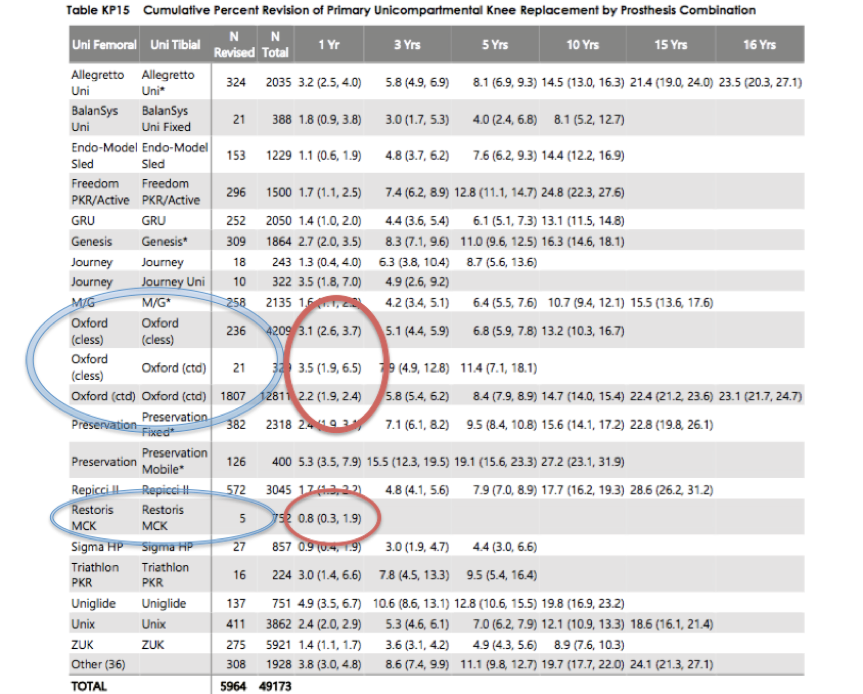Click the "Journey Uni" tibial cell
Screen dimensions: 863x694
pos(173,282)
